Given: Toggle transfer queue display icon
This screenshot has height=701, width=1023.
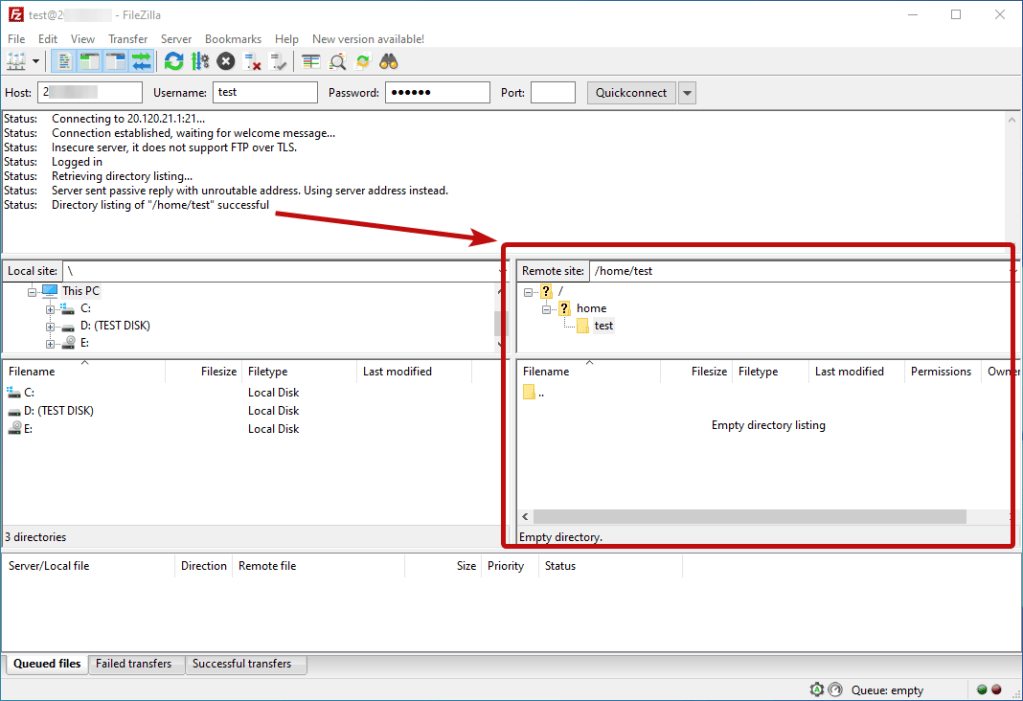Looking at the screenshot, I should tap(141, 62).
